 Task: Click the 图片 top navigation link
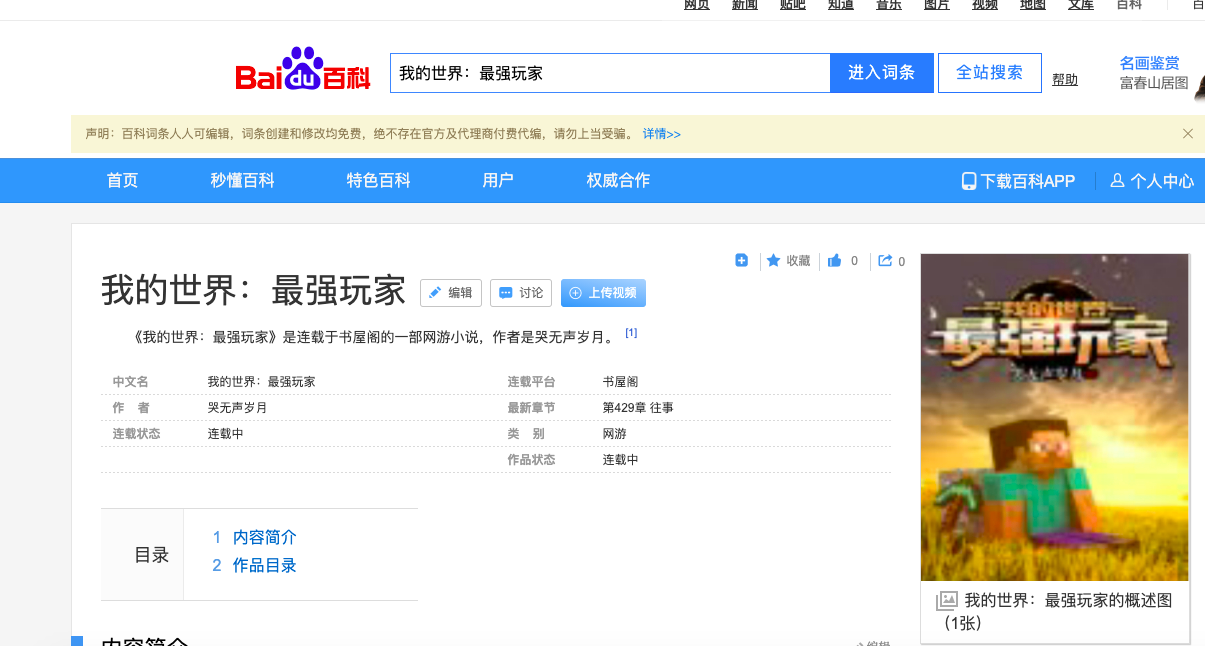tap(937, 5)
